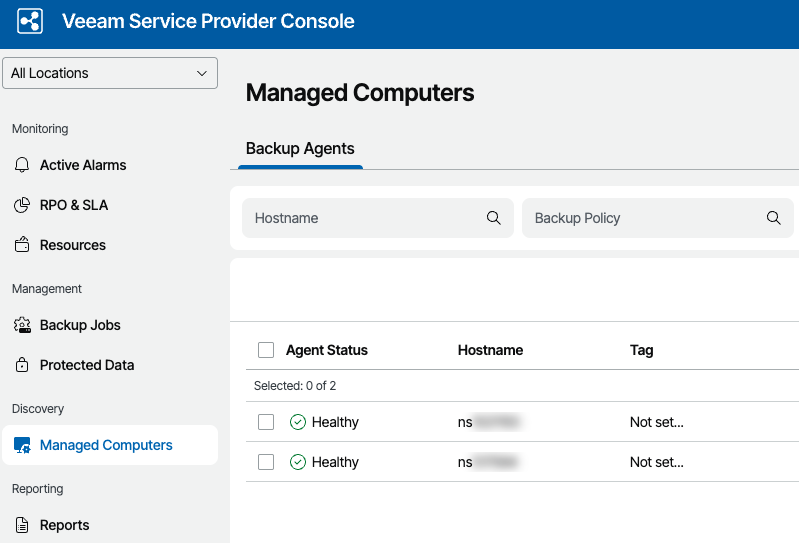Click the Veeam Service Provider Console title

208,21
